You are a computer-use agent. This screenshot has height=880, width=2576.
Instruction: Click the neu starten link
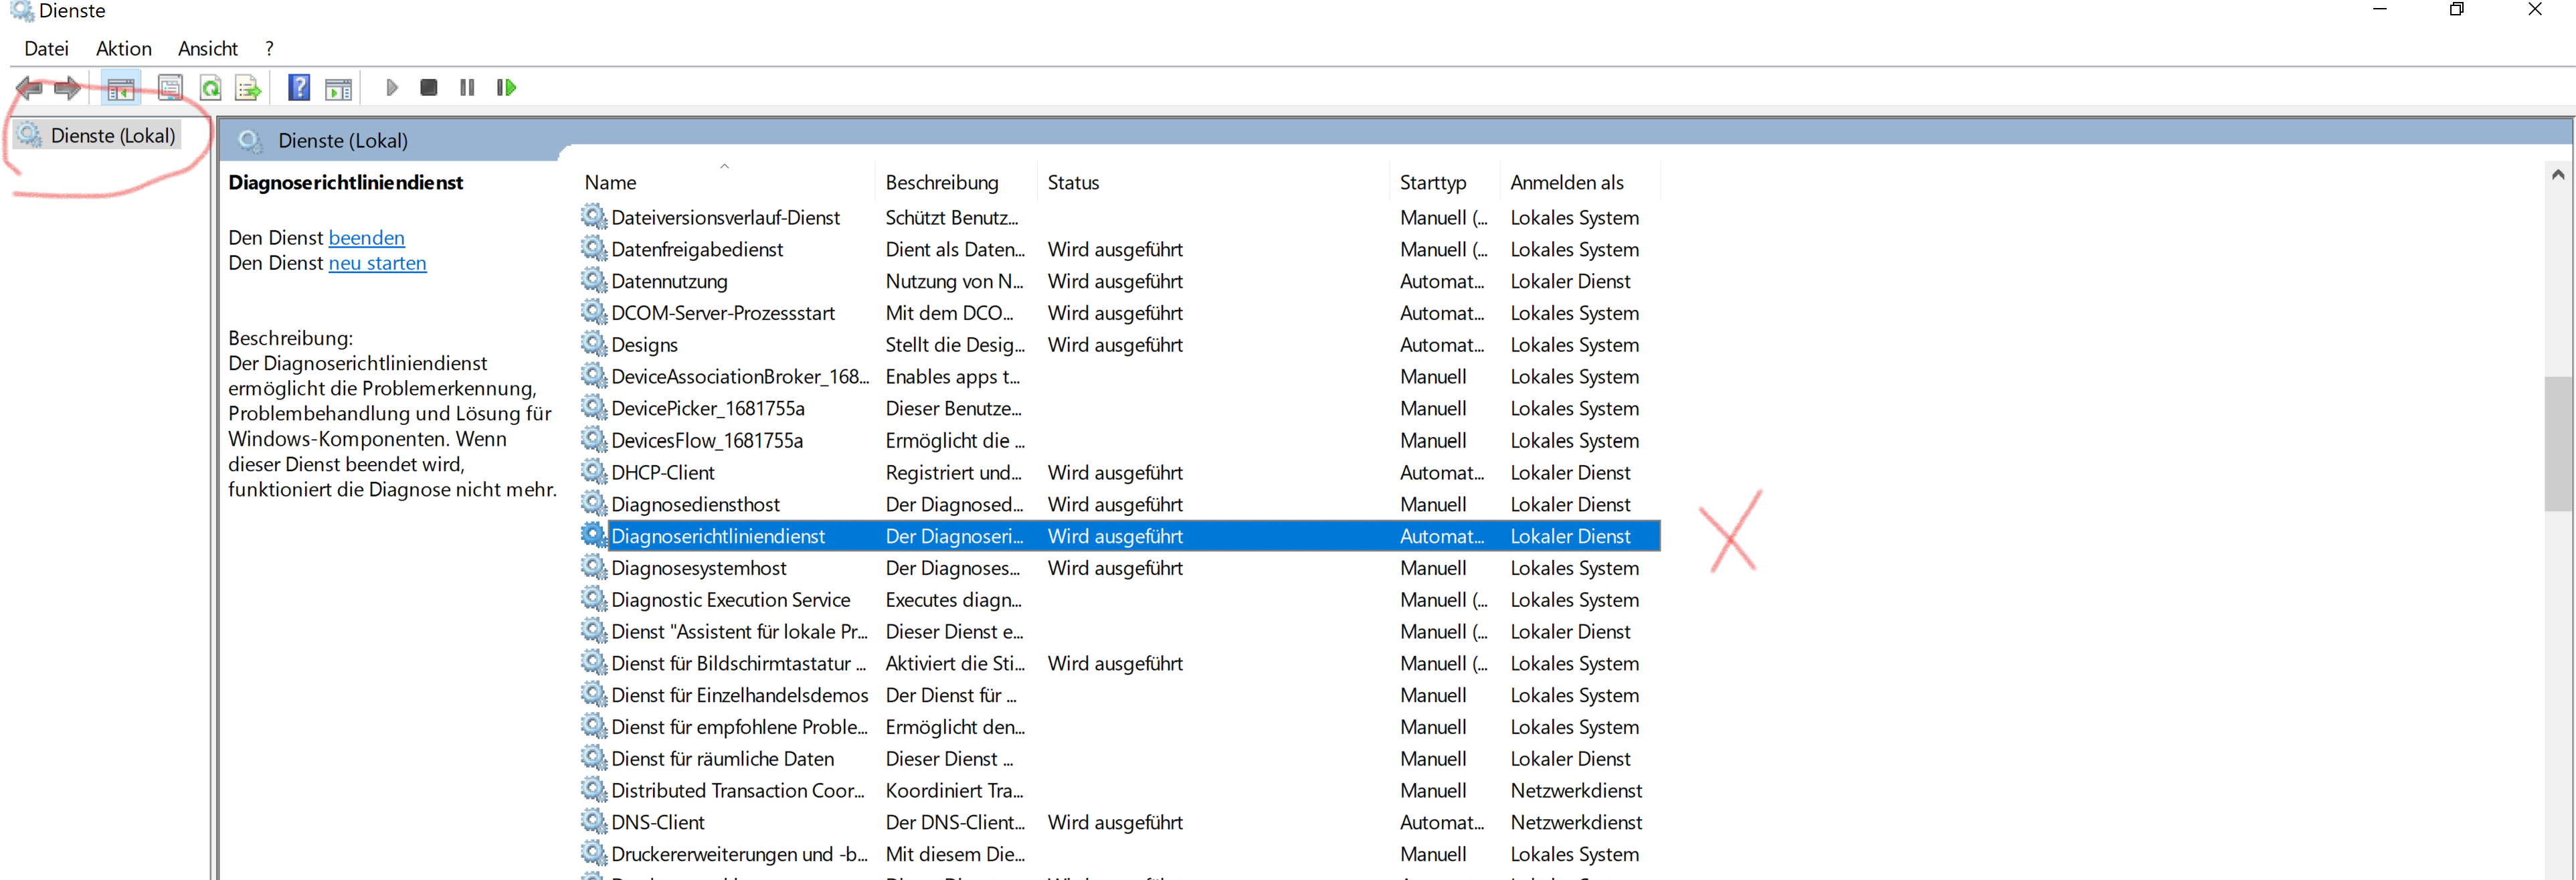(377, 263)
